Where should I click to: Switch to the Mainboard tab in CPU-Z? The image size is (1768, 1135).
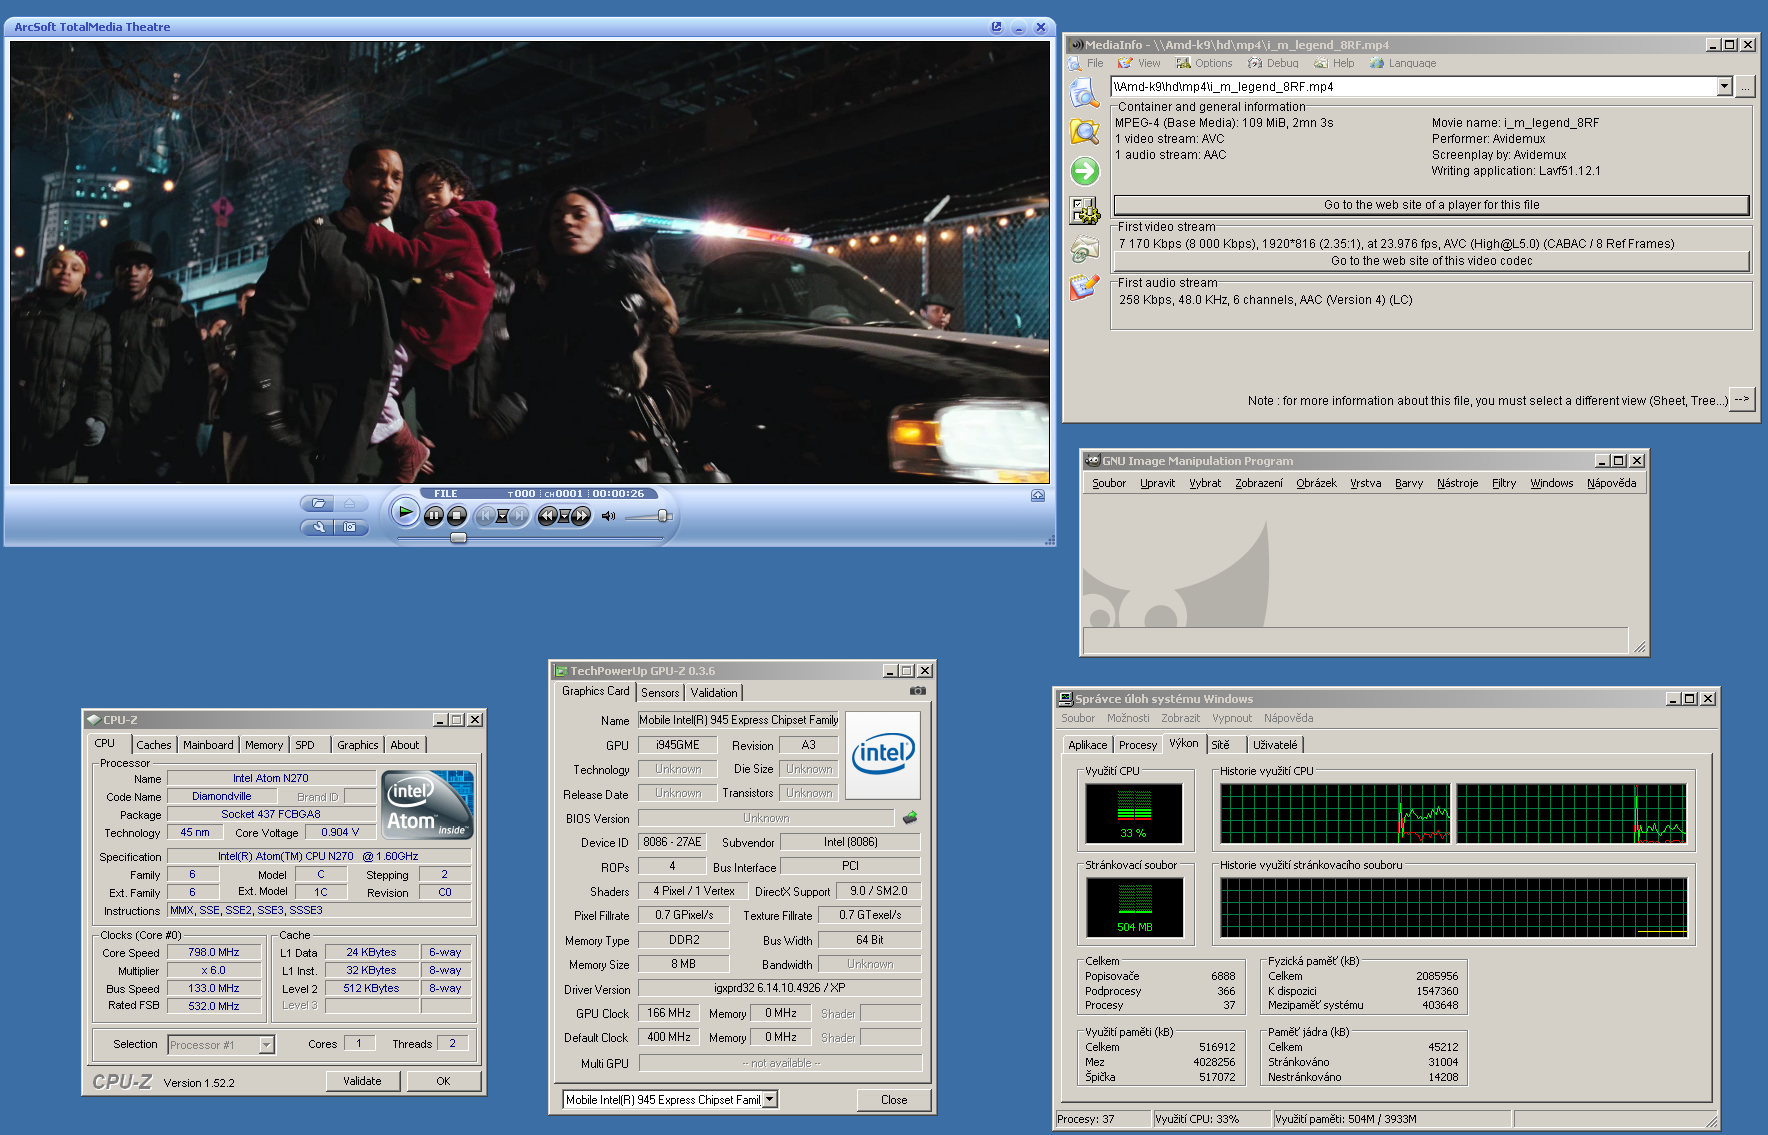pyautogui.click(x=208, y=745)
